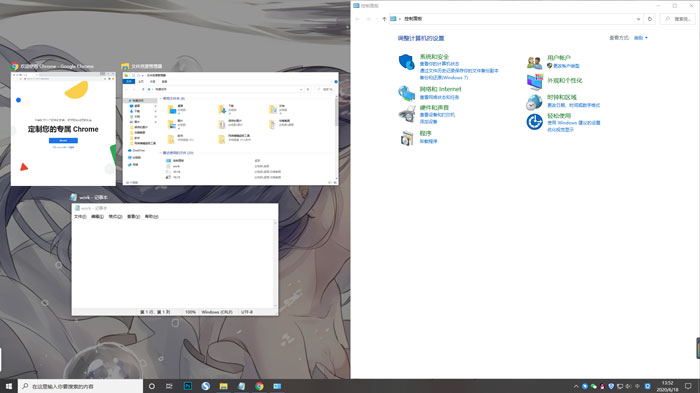Open the 系统和安全 category link

pos(434,57)
